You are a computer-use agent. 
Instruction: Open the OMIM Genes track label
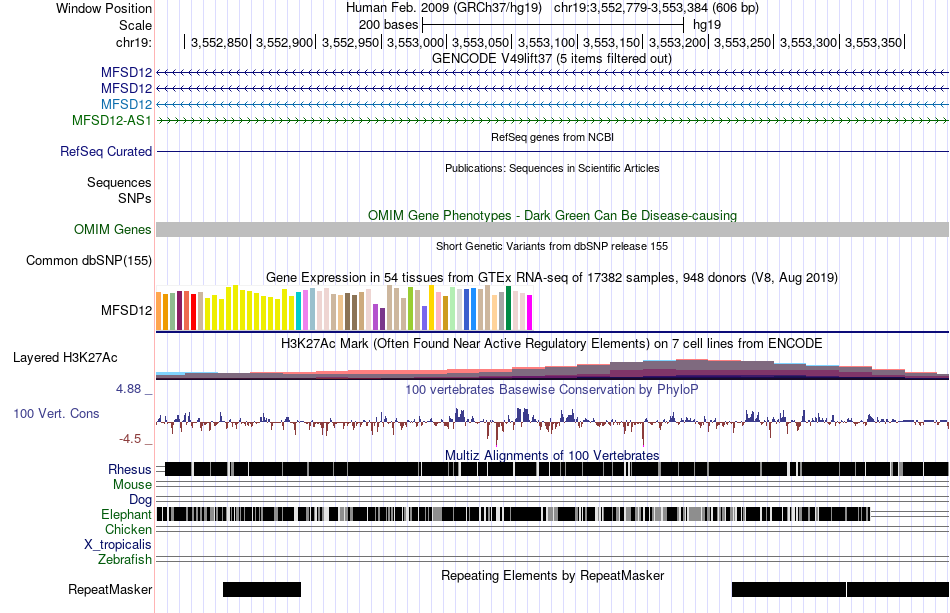click(113, 230)
